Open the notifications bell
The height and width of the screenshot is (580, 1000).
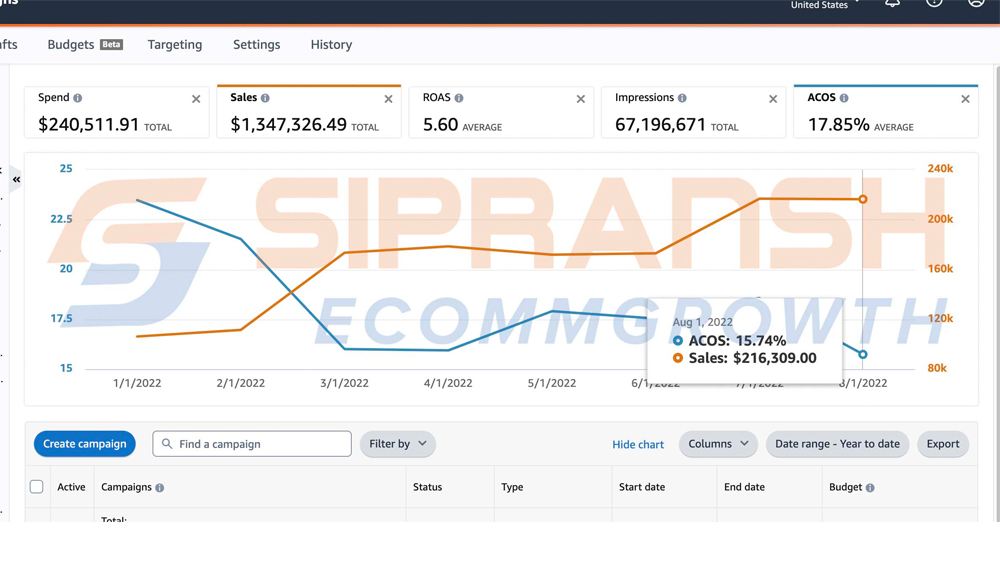(892, 4)
